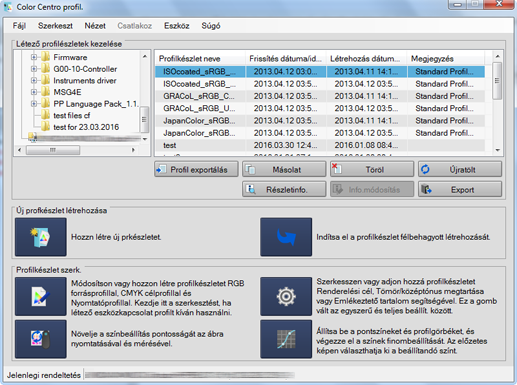Click the folder tree scroll right arrow

tap(133, 150)
